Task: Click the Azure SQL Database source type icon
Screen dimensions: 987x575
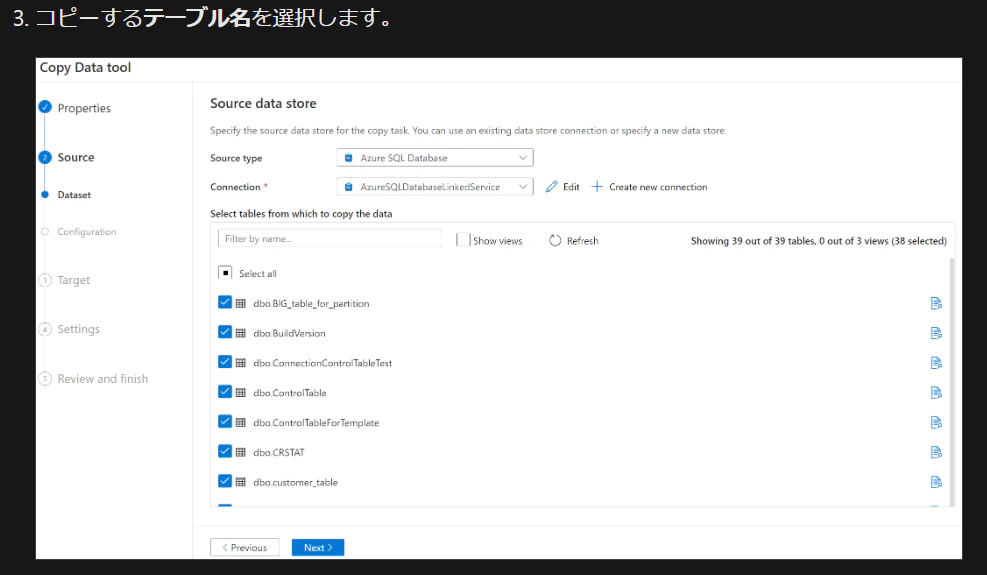Action: point(349,158)
